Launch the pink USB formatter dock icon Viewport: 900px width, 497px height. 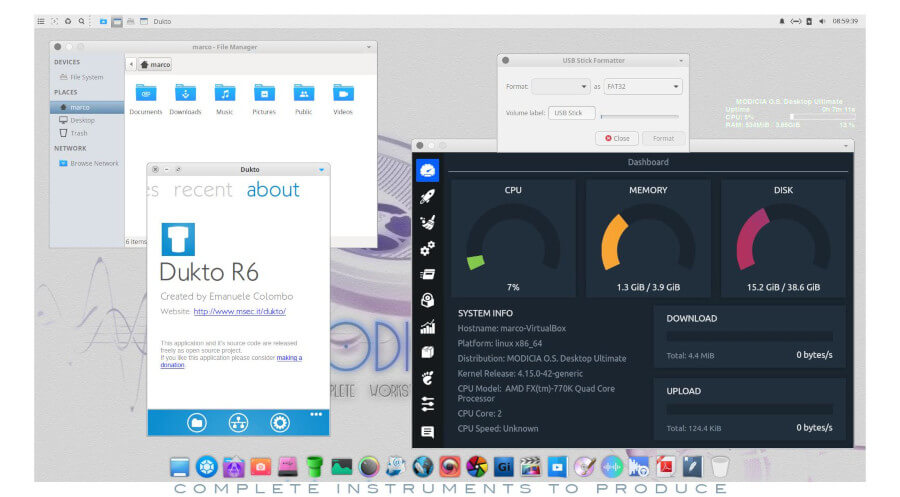coord(288,467)
